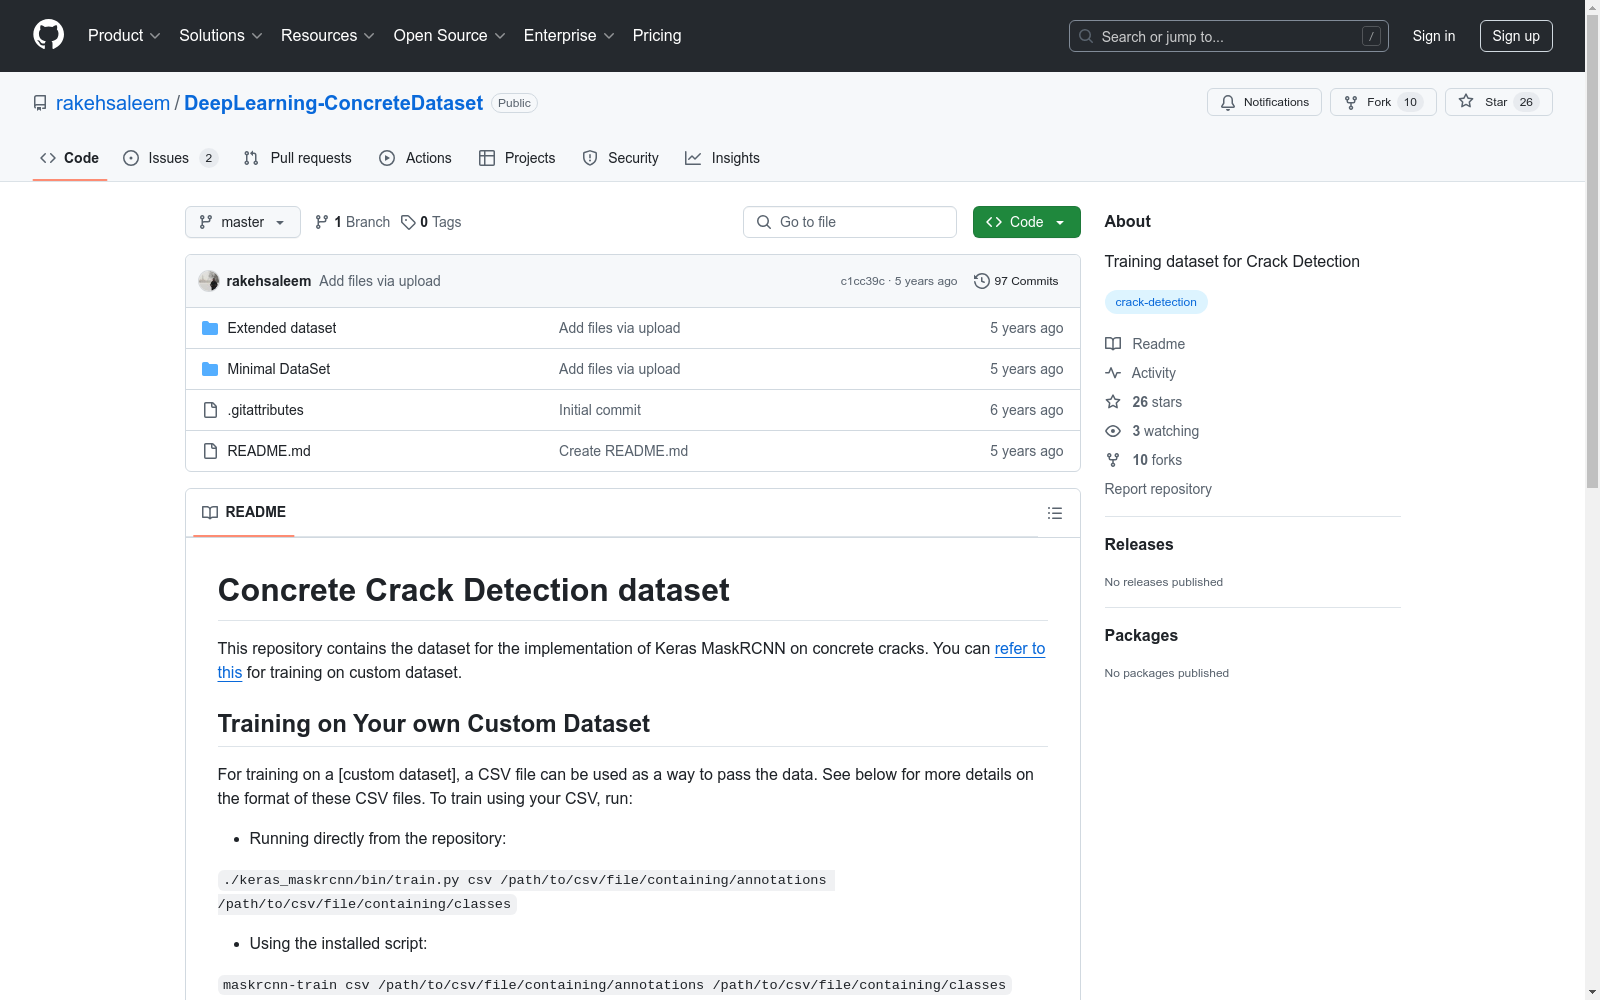Click the '6 years ago' timestamp of .gitattributes
The image size is (1600, 1000).
1026,410
